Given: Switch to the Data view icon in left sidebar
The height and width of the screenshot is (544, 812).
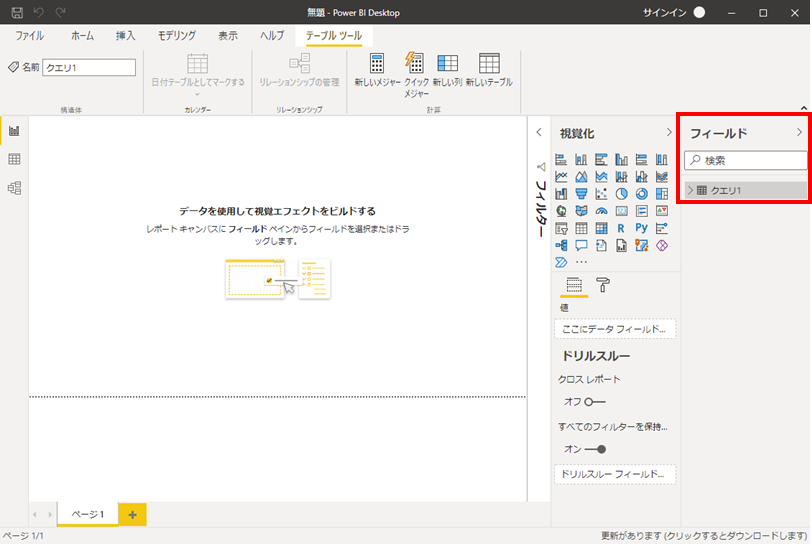Looking at the screenshot, I should (14, 159).
